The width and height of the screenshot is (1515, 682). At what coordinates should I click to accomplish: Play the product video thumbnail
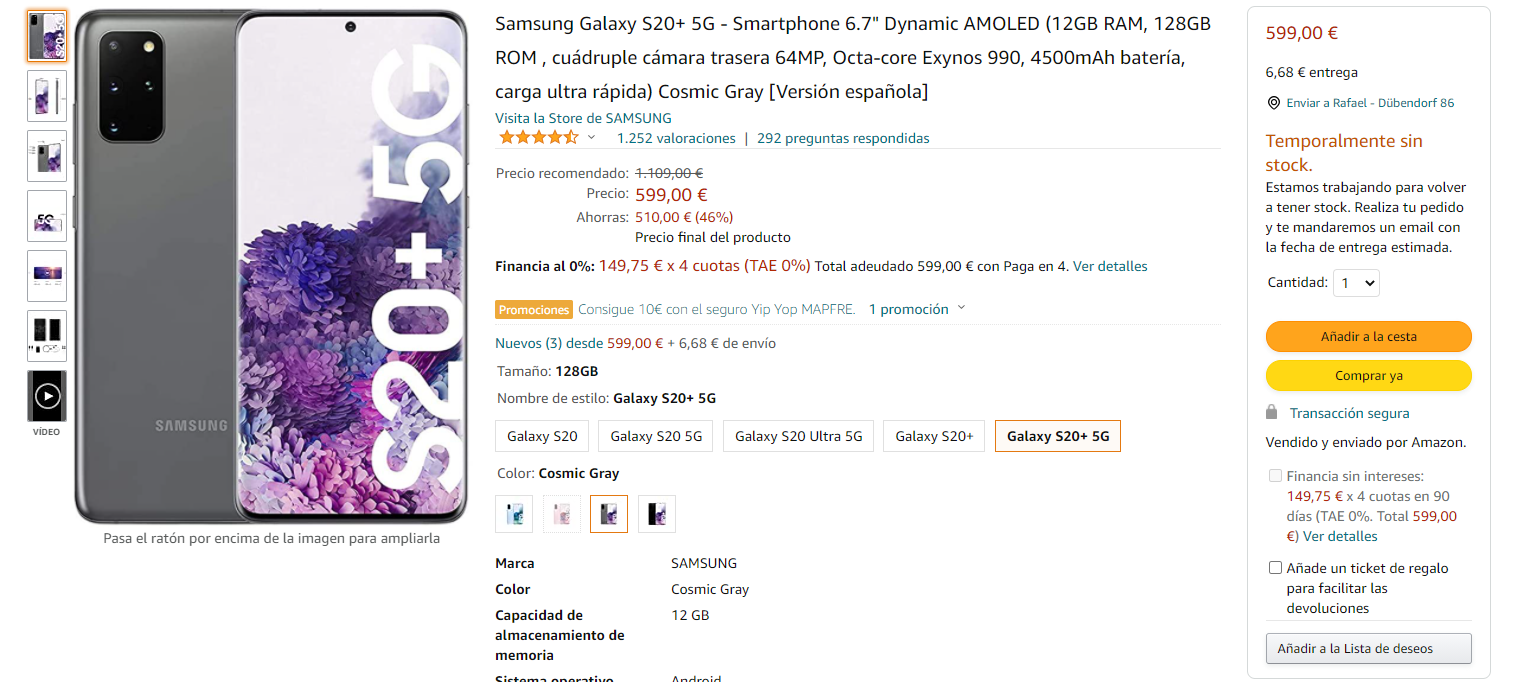(x=47, y=396)
